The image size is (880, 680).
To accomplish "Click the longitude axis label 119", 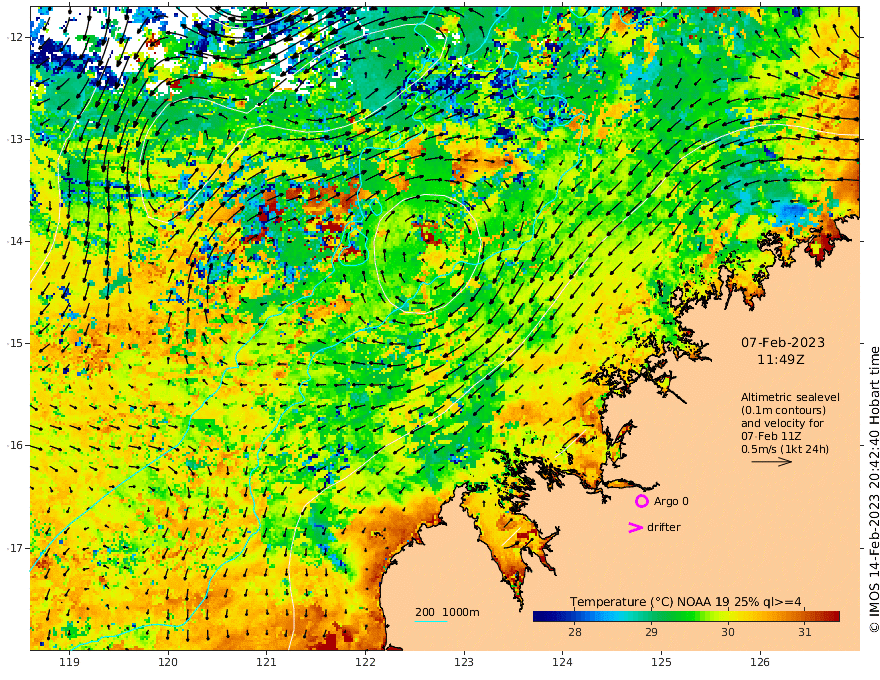I will point(70,663).
